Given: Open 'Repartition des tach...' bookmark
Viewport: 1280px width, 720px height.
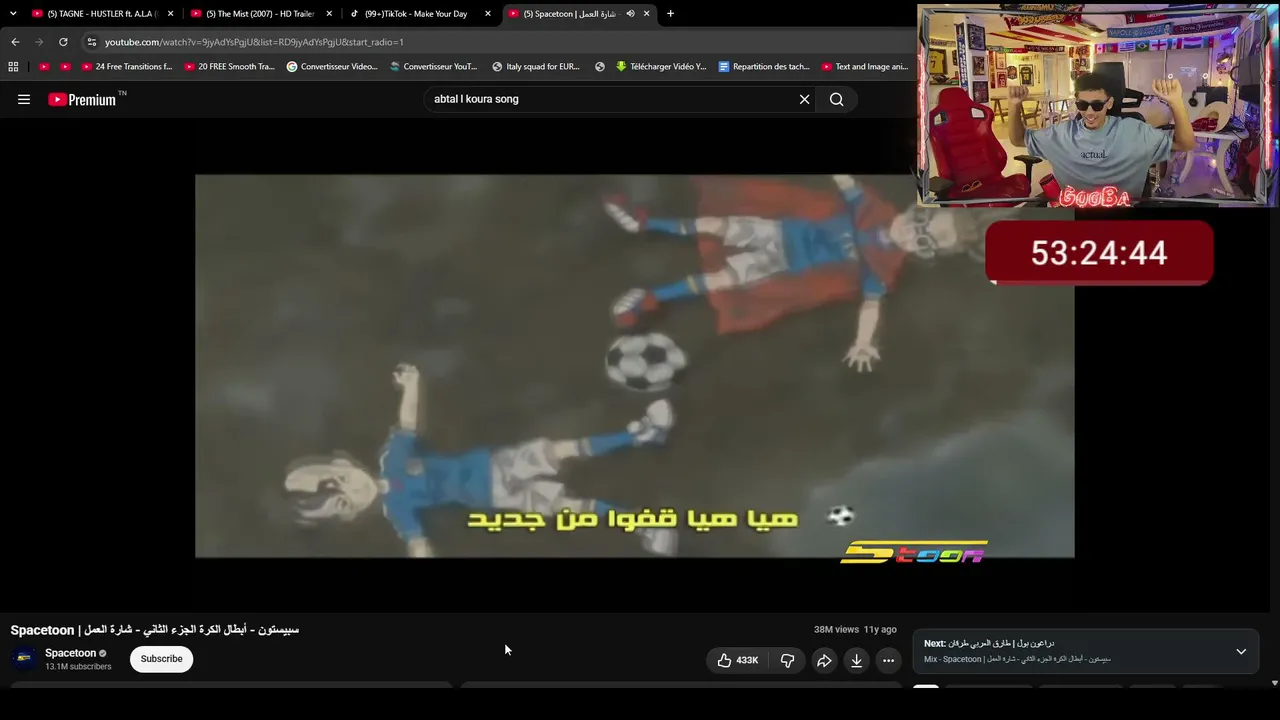Looking at the screenshot, I should click(x=764, y=67).
